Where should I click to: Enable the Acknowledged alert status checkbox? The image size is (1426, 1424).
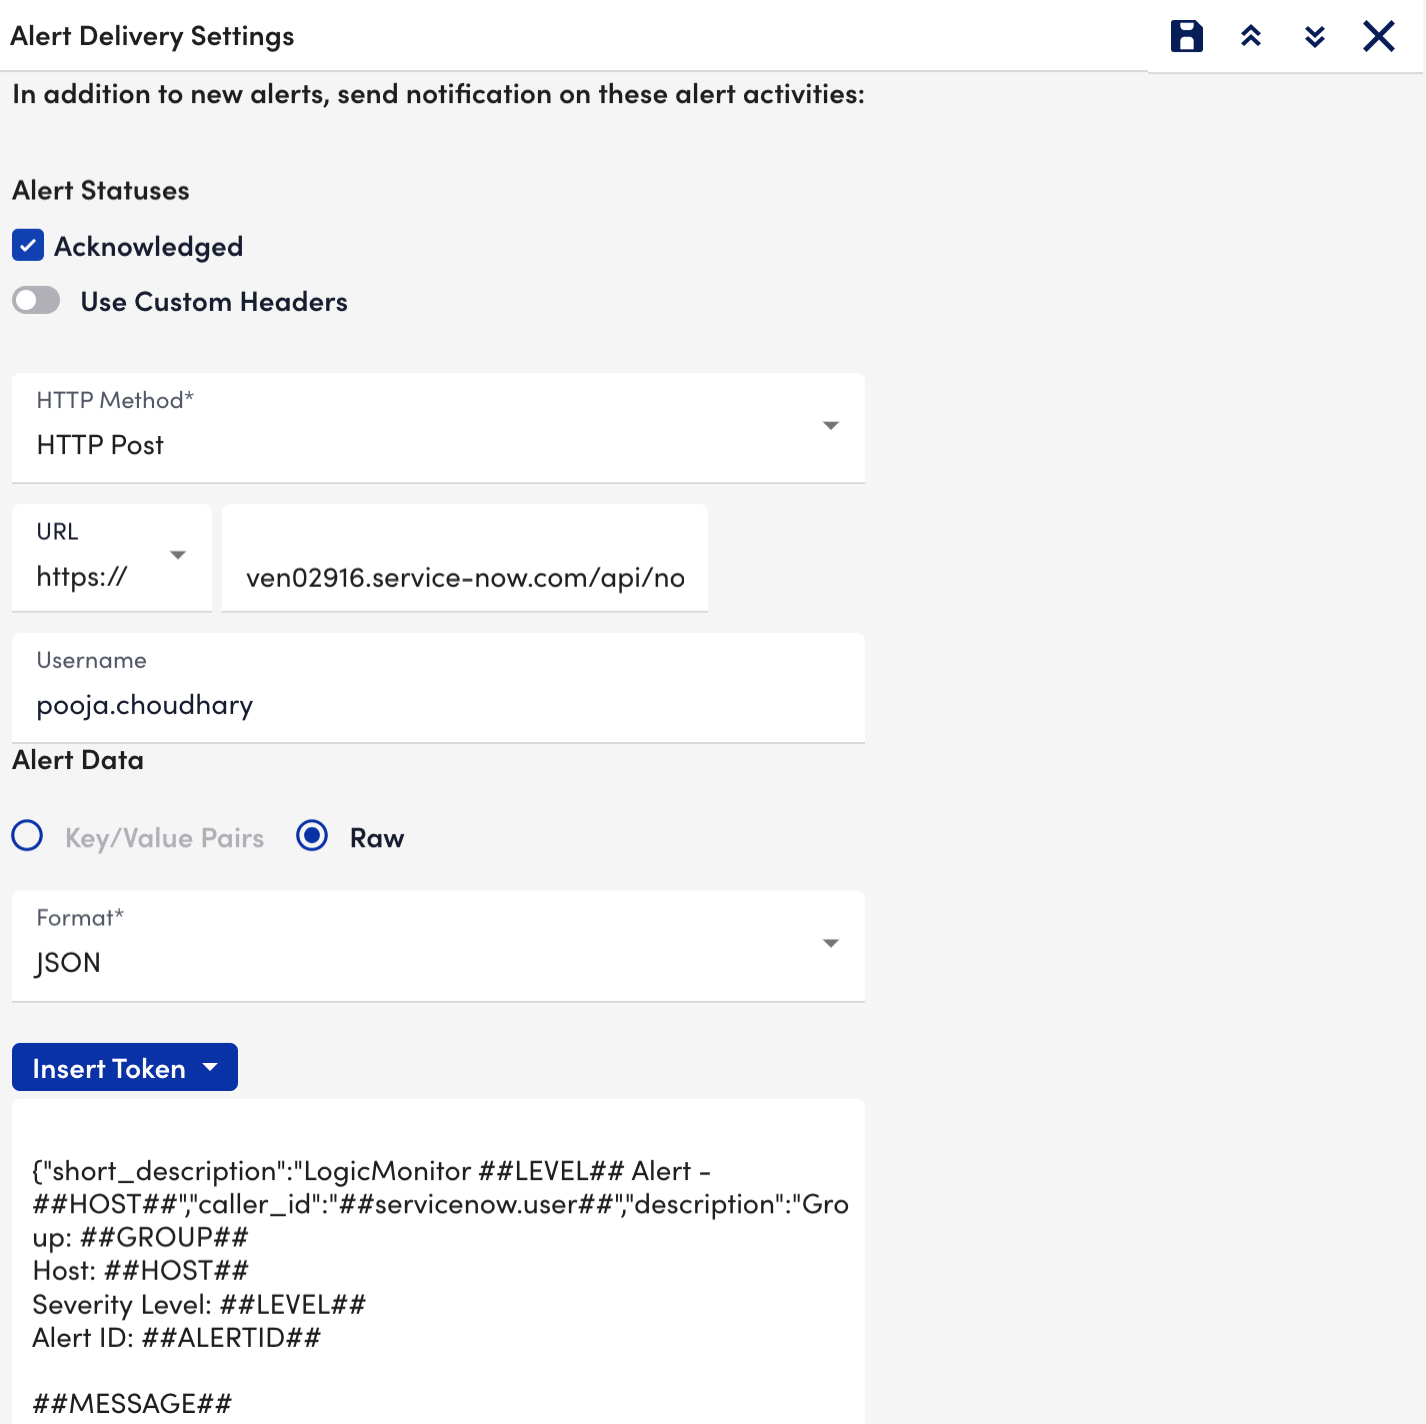click(x=28, y=245)
